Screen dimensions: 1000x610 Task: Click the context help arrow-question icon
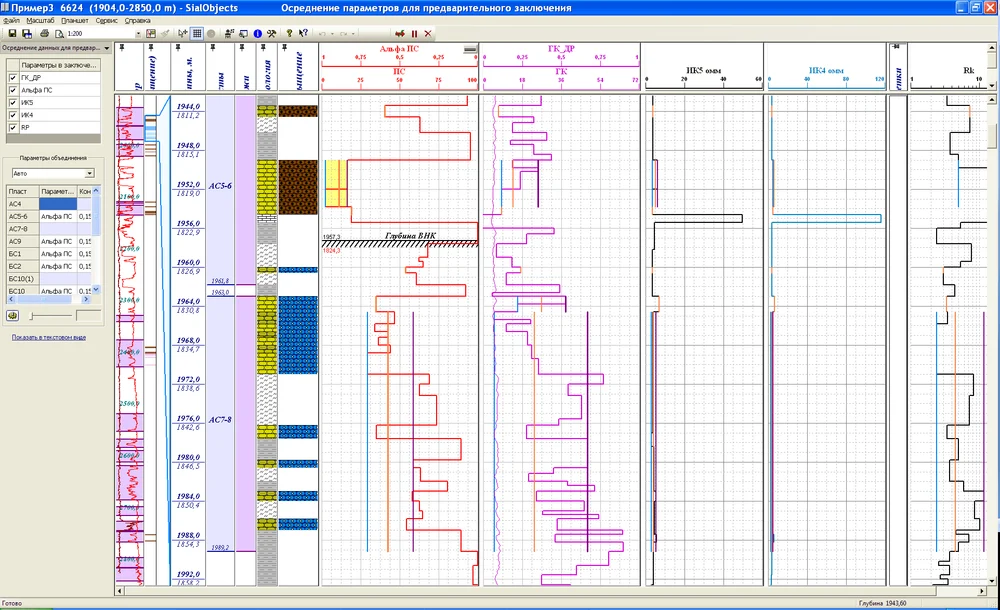[x=303, y=33]
